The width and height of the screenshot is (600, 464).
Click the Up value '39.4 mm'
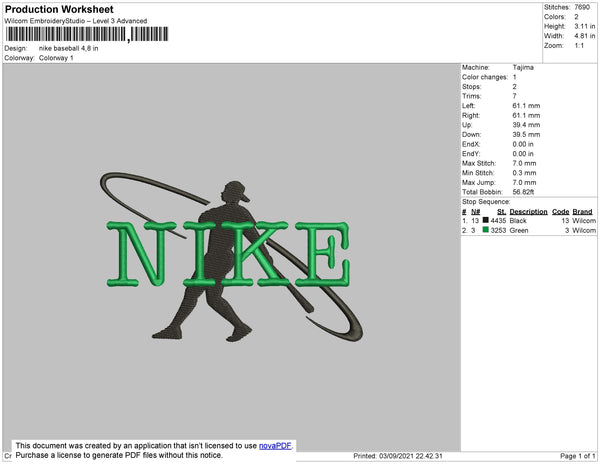[x=526, y=125]
